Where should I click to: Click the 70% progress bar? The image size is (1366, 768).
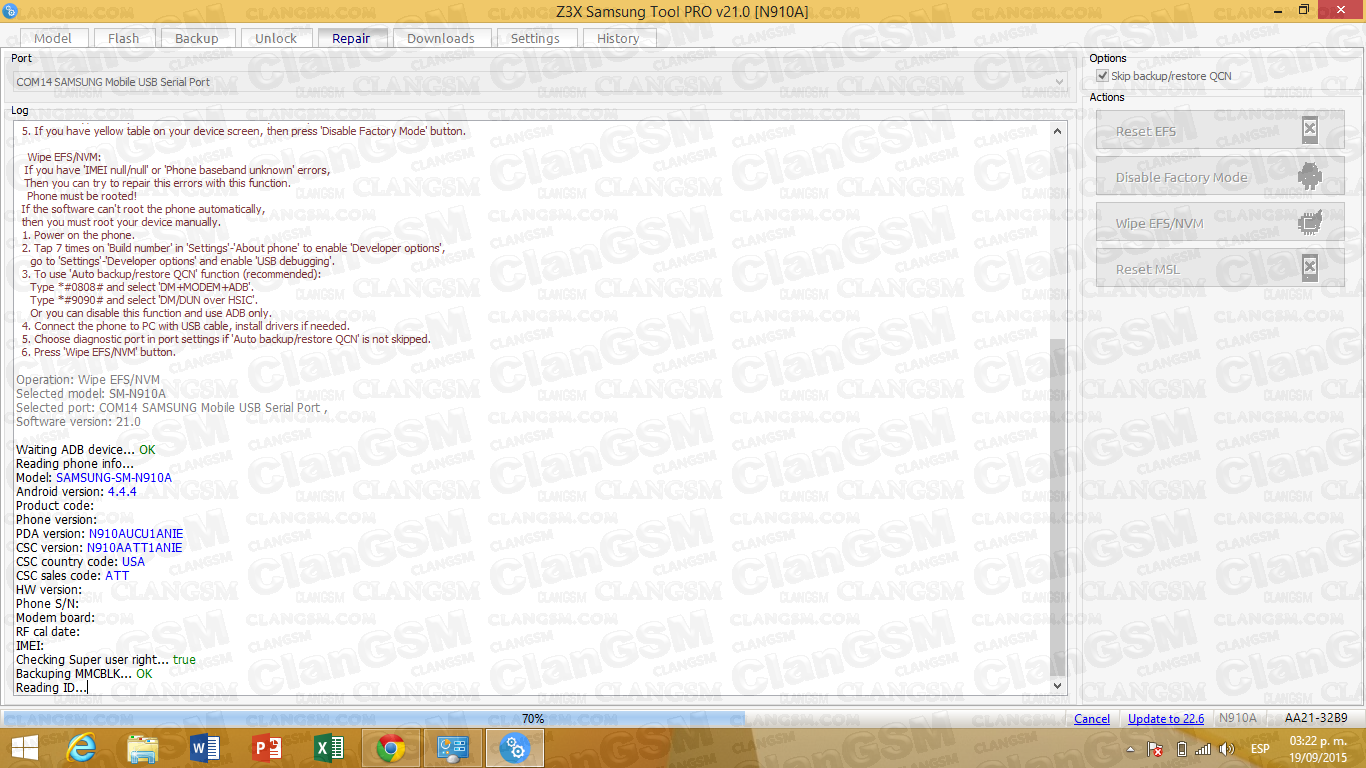[533, 719]
